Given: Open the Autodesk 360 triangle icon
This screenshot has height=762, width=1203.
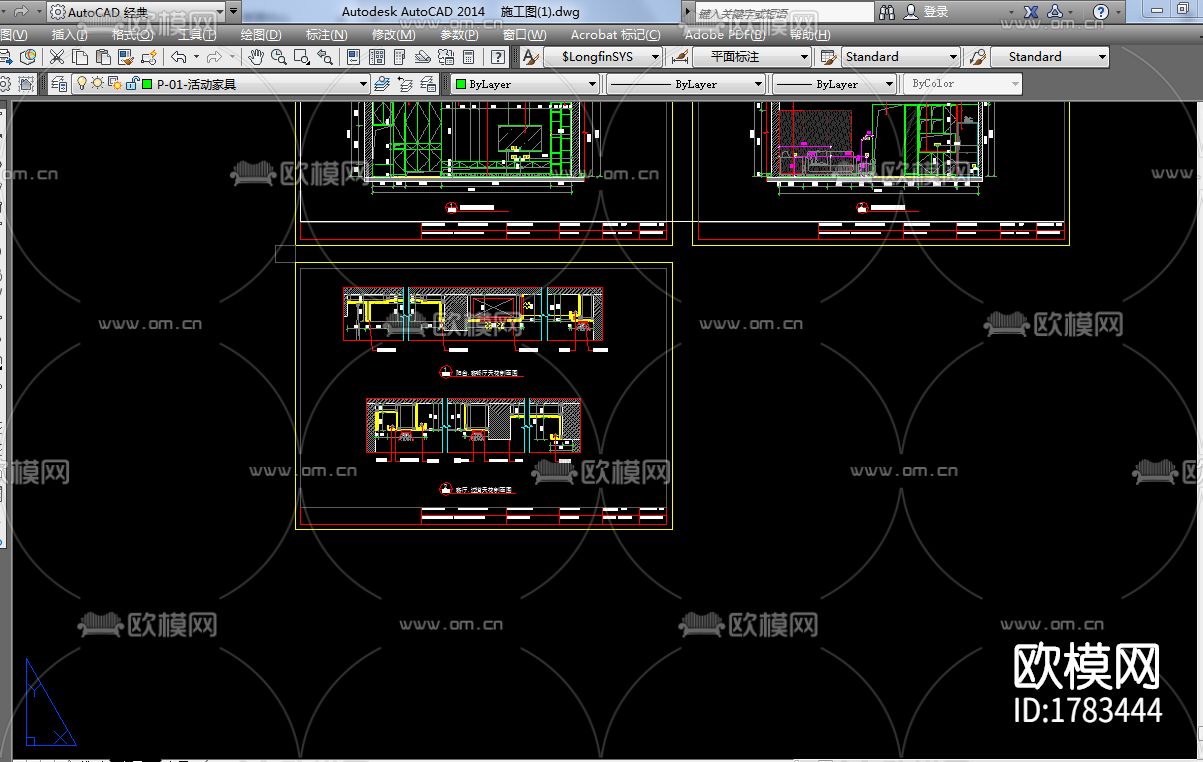Looking at the screenshot, I should click(x=1054, y=12).
